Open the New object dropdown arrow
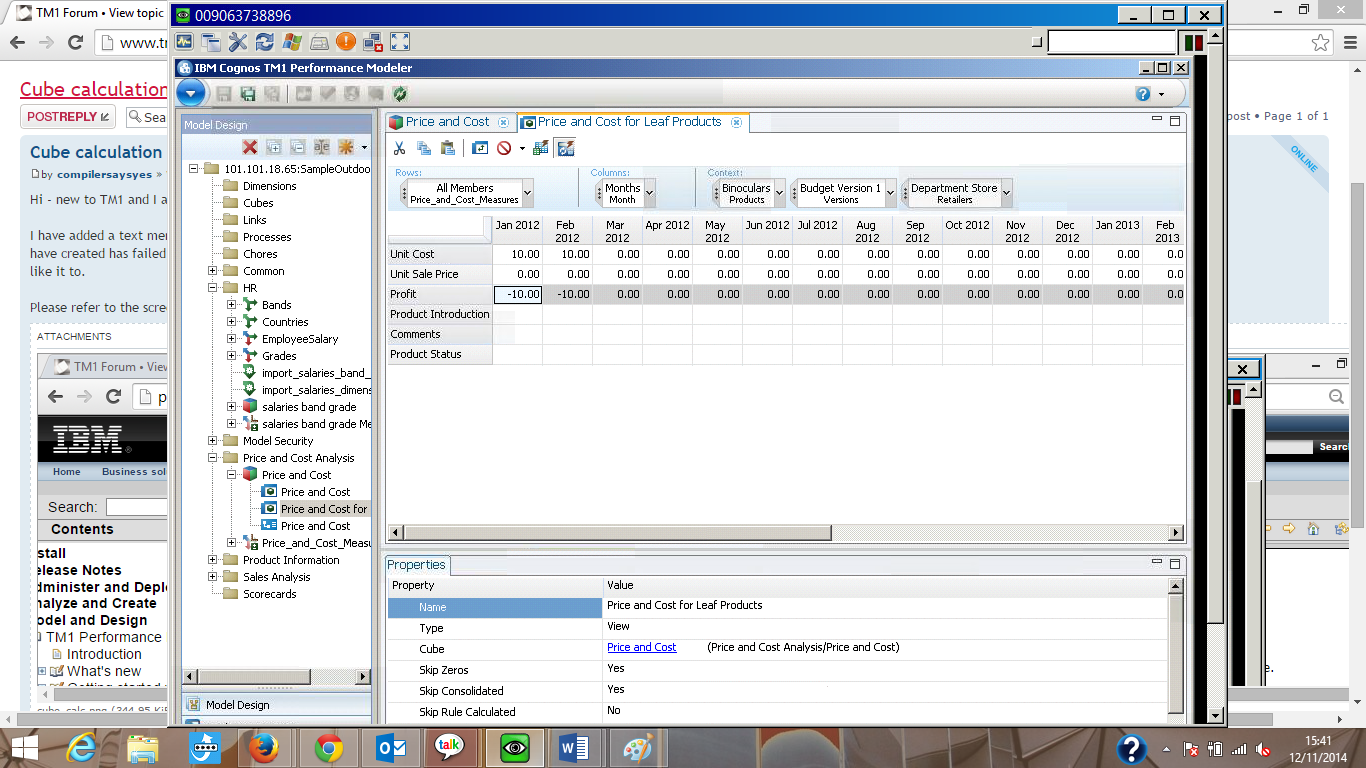1366x768 pixels. click(364, 148)
